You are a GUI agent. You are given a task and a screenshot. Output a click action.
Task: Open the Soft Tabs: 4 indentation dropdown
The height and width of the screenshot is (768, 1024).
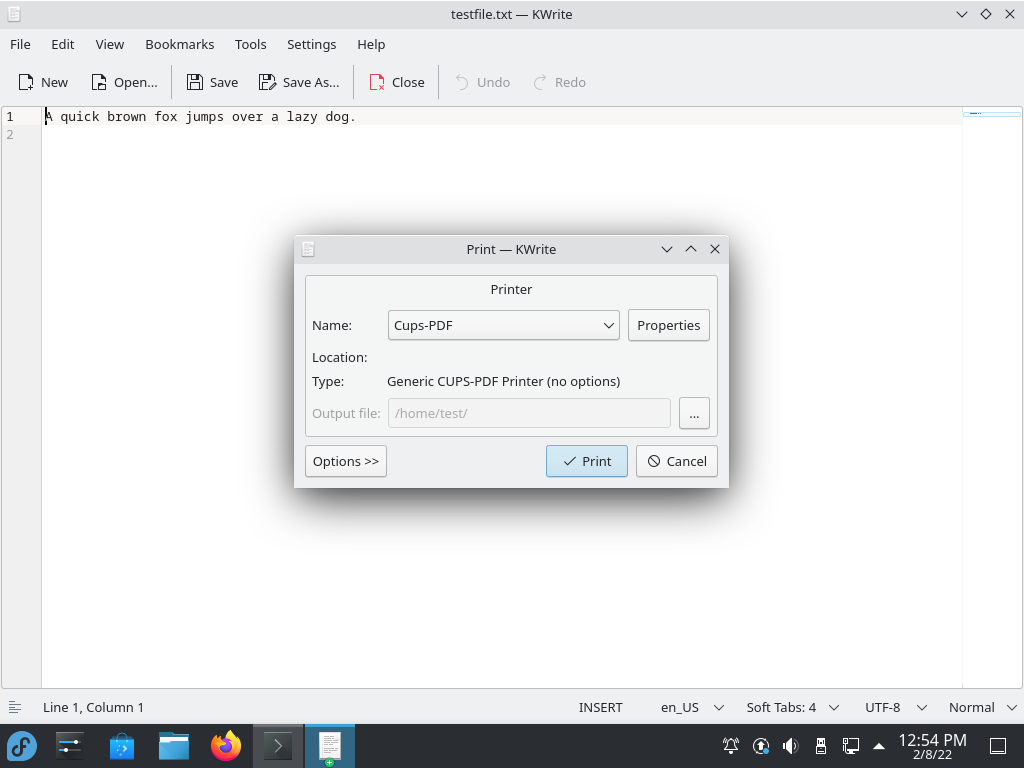[x=793, y=707]
